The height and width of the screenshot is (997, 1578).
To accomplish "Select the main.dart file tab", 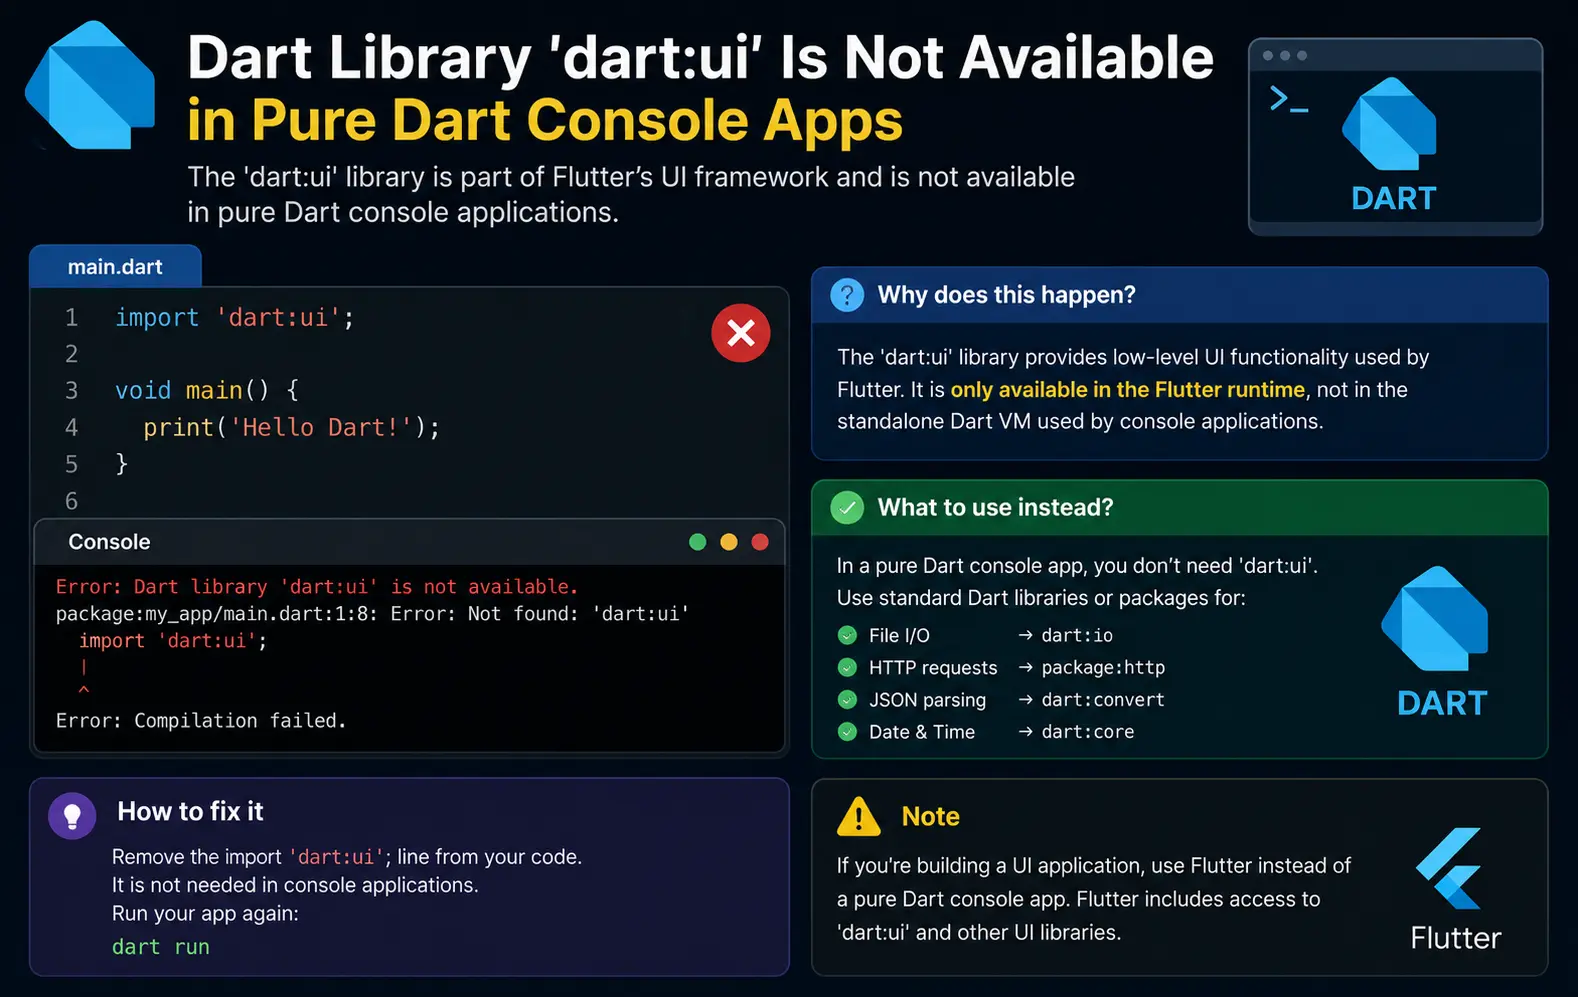I will (115, 267).
